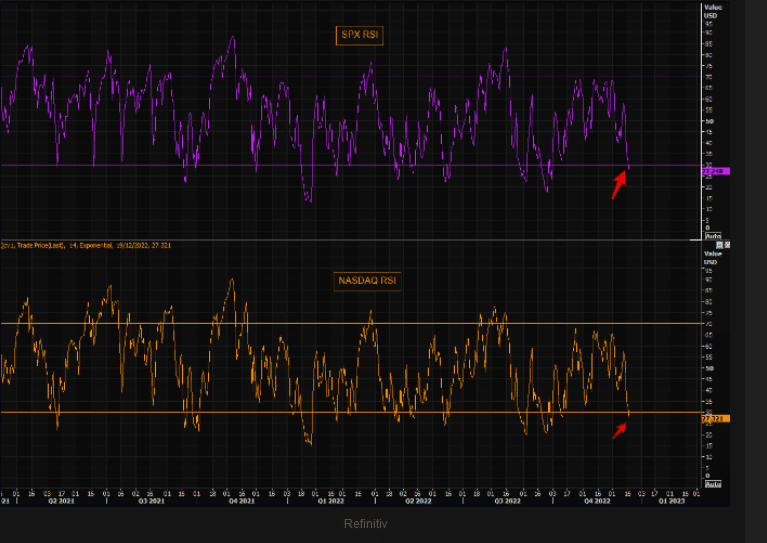
Task: Click the orange NASDAQ current value tag
Action: tap(716, 418)
